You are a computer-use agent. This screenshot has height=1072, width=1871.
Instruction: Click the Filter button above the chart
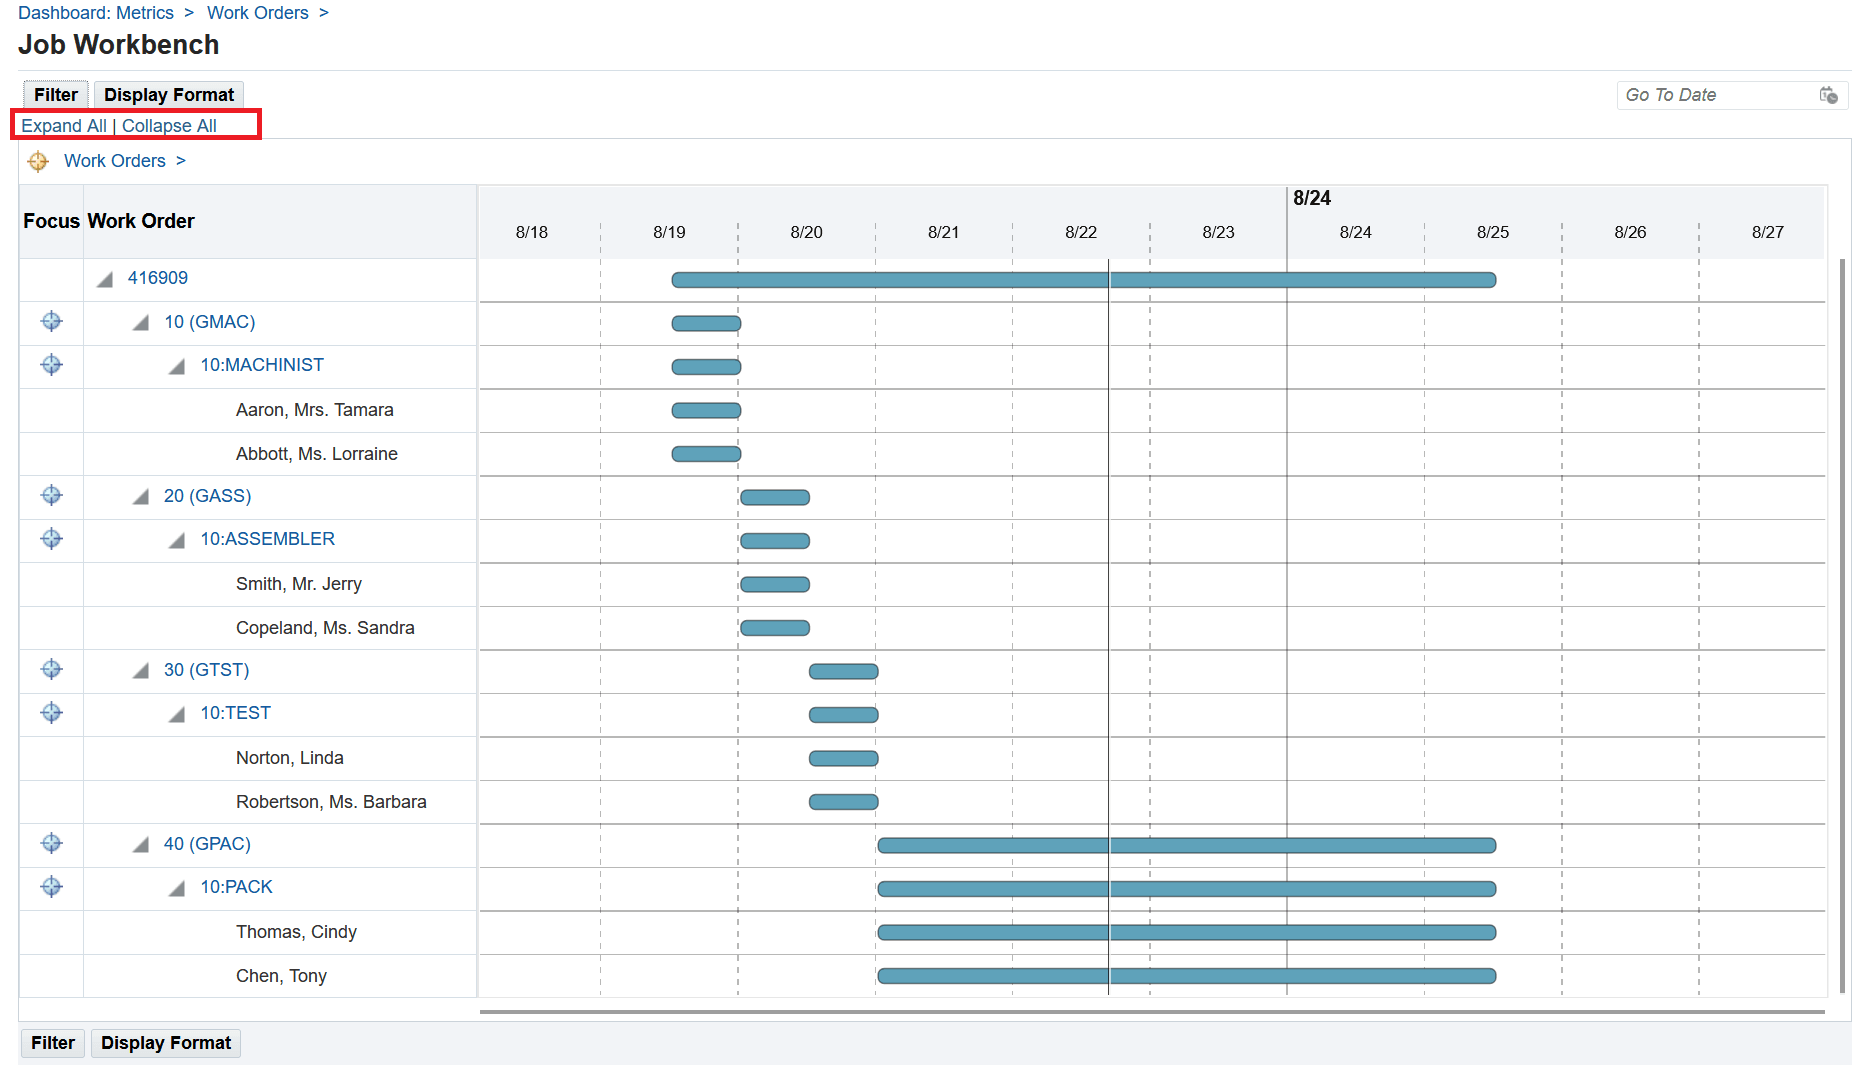coord(56,95)
